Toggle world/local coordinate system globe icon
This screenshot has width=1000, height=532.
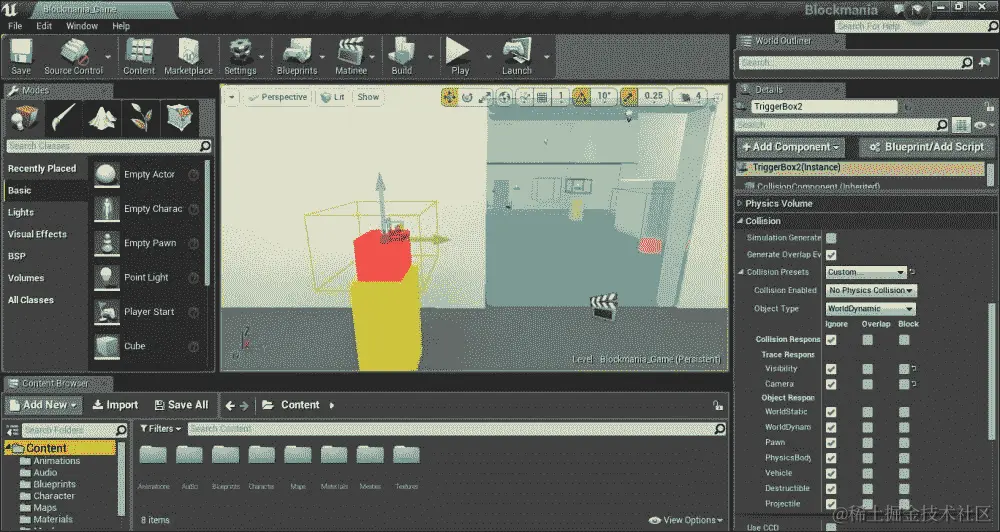504,97
